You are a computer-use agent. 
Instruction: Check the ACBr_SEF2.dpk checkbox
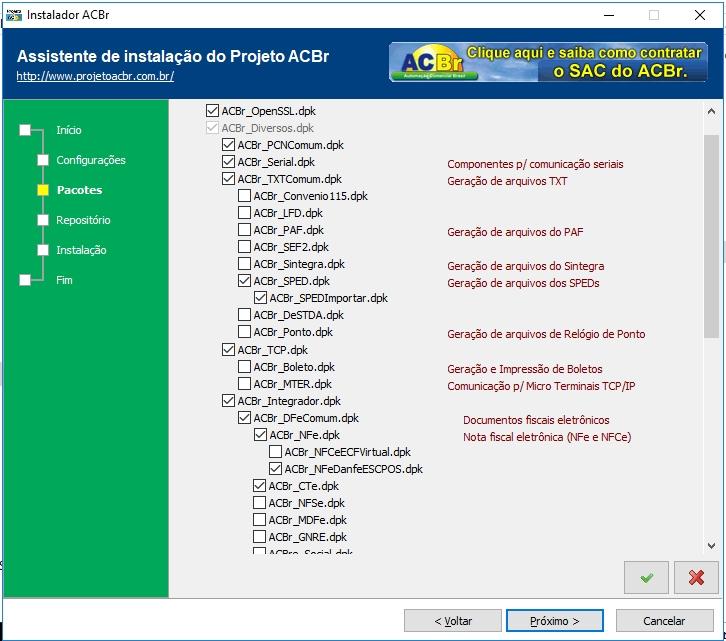coord(244,246)
